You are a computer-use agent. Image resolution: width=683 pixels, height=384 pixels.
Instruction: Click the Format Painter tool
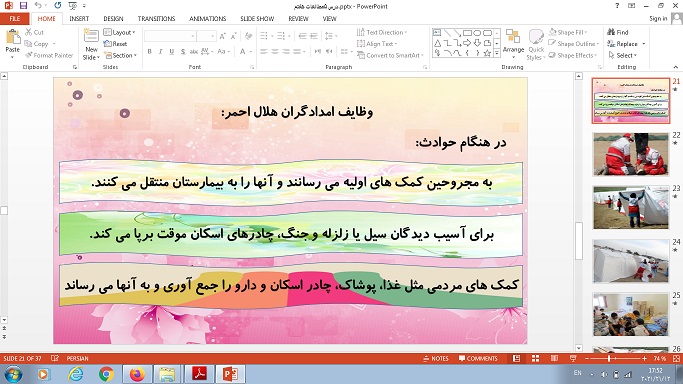[x=49, y=55]
